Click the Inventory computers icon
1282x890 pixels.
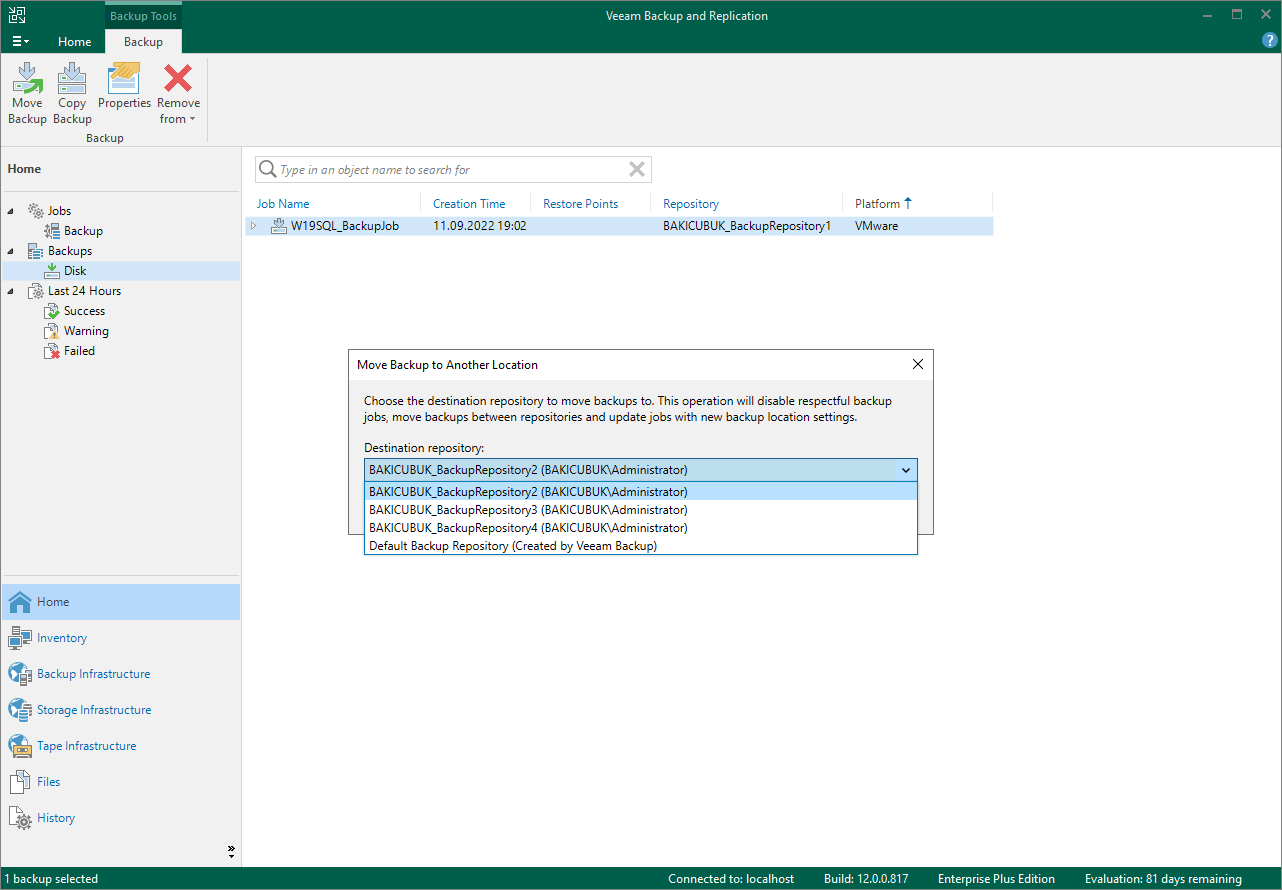pos(20,638)
